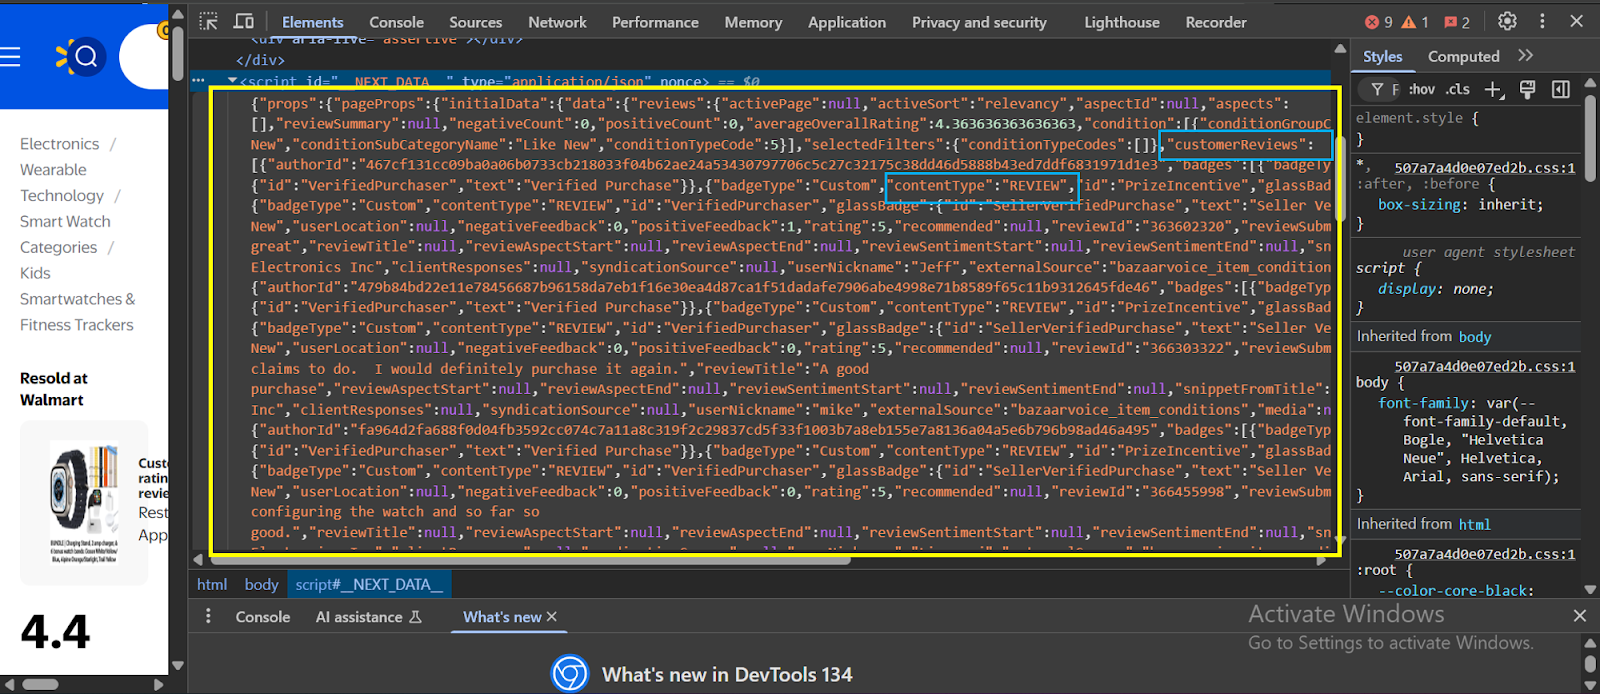Switch to the Elements tab
This screenshot has width=1600, height=694.
312,22
